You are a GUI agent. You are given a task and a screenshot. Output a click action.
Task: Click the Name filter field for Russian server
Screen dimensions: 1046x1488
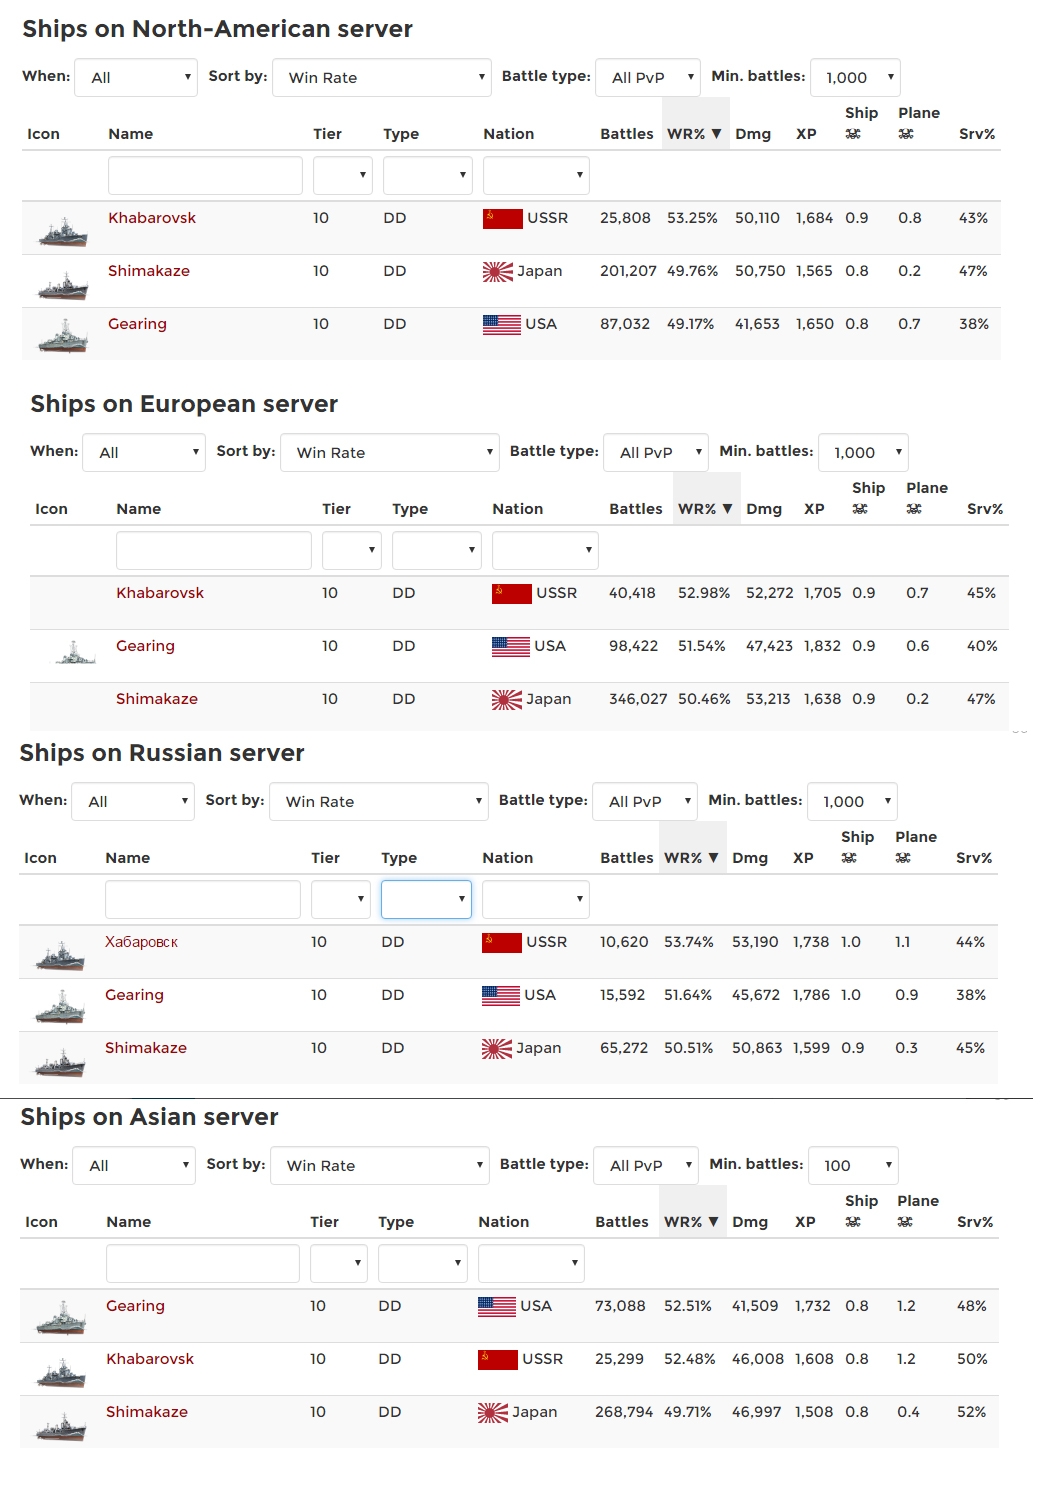pyautogui.click(x=202, y=899)
